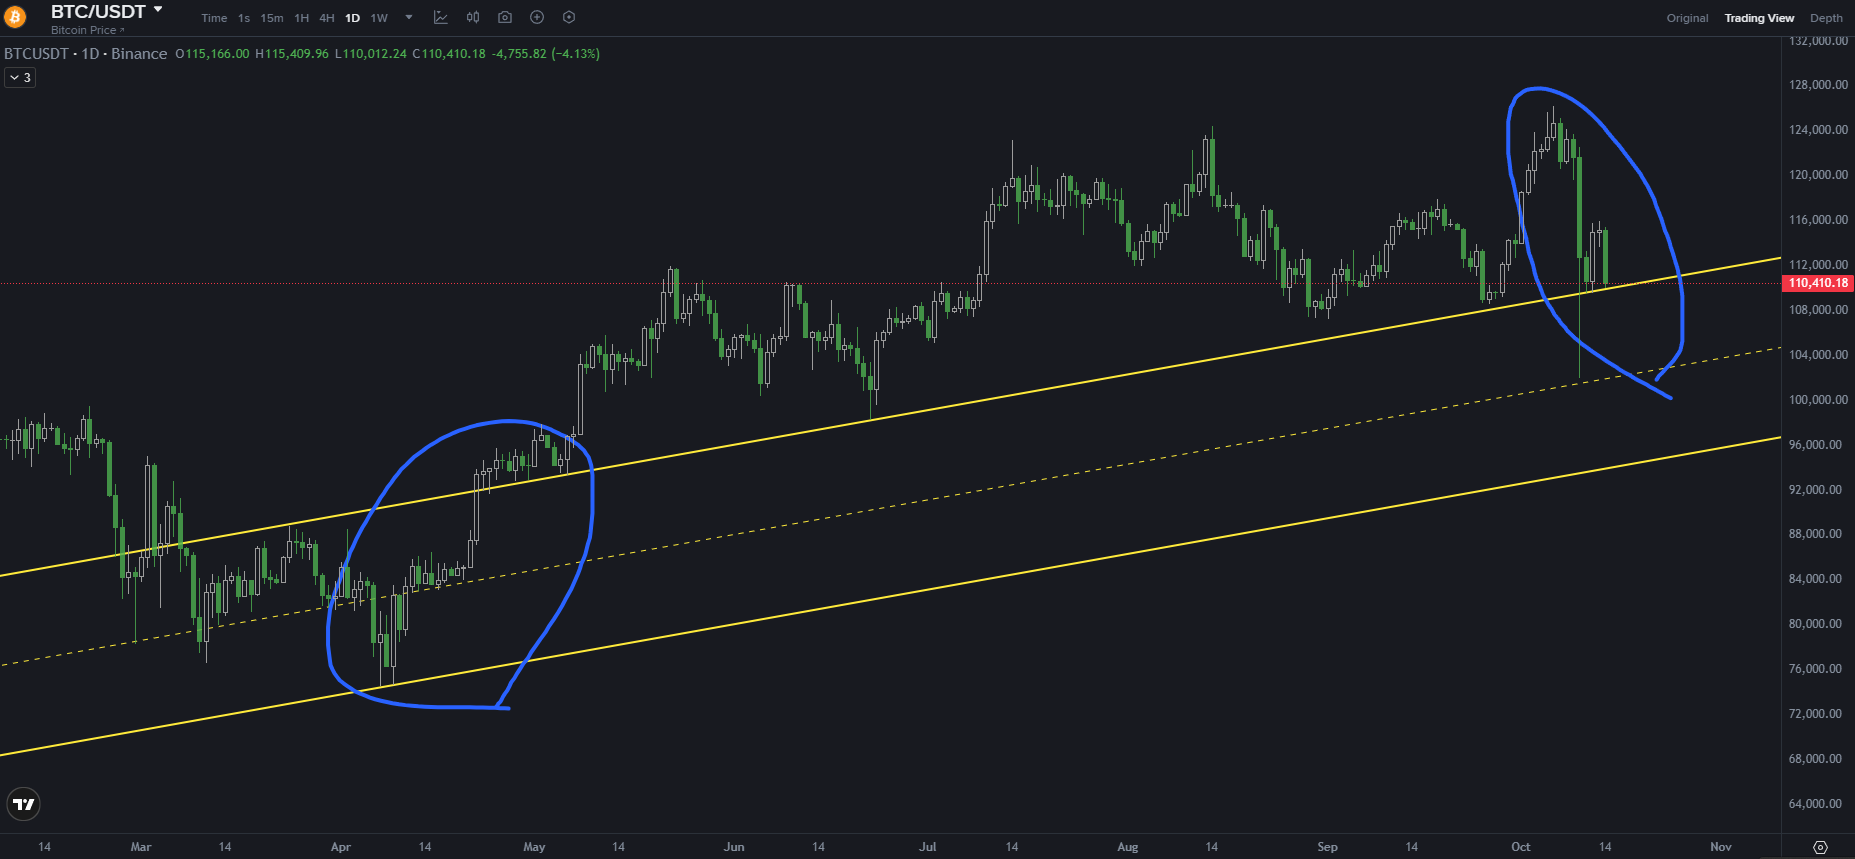
Task: Switch to the 15m interval
Action: click(x=272, y=18)
